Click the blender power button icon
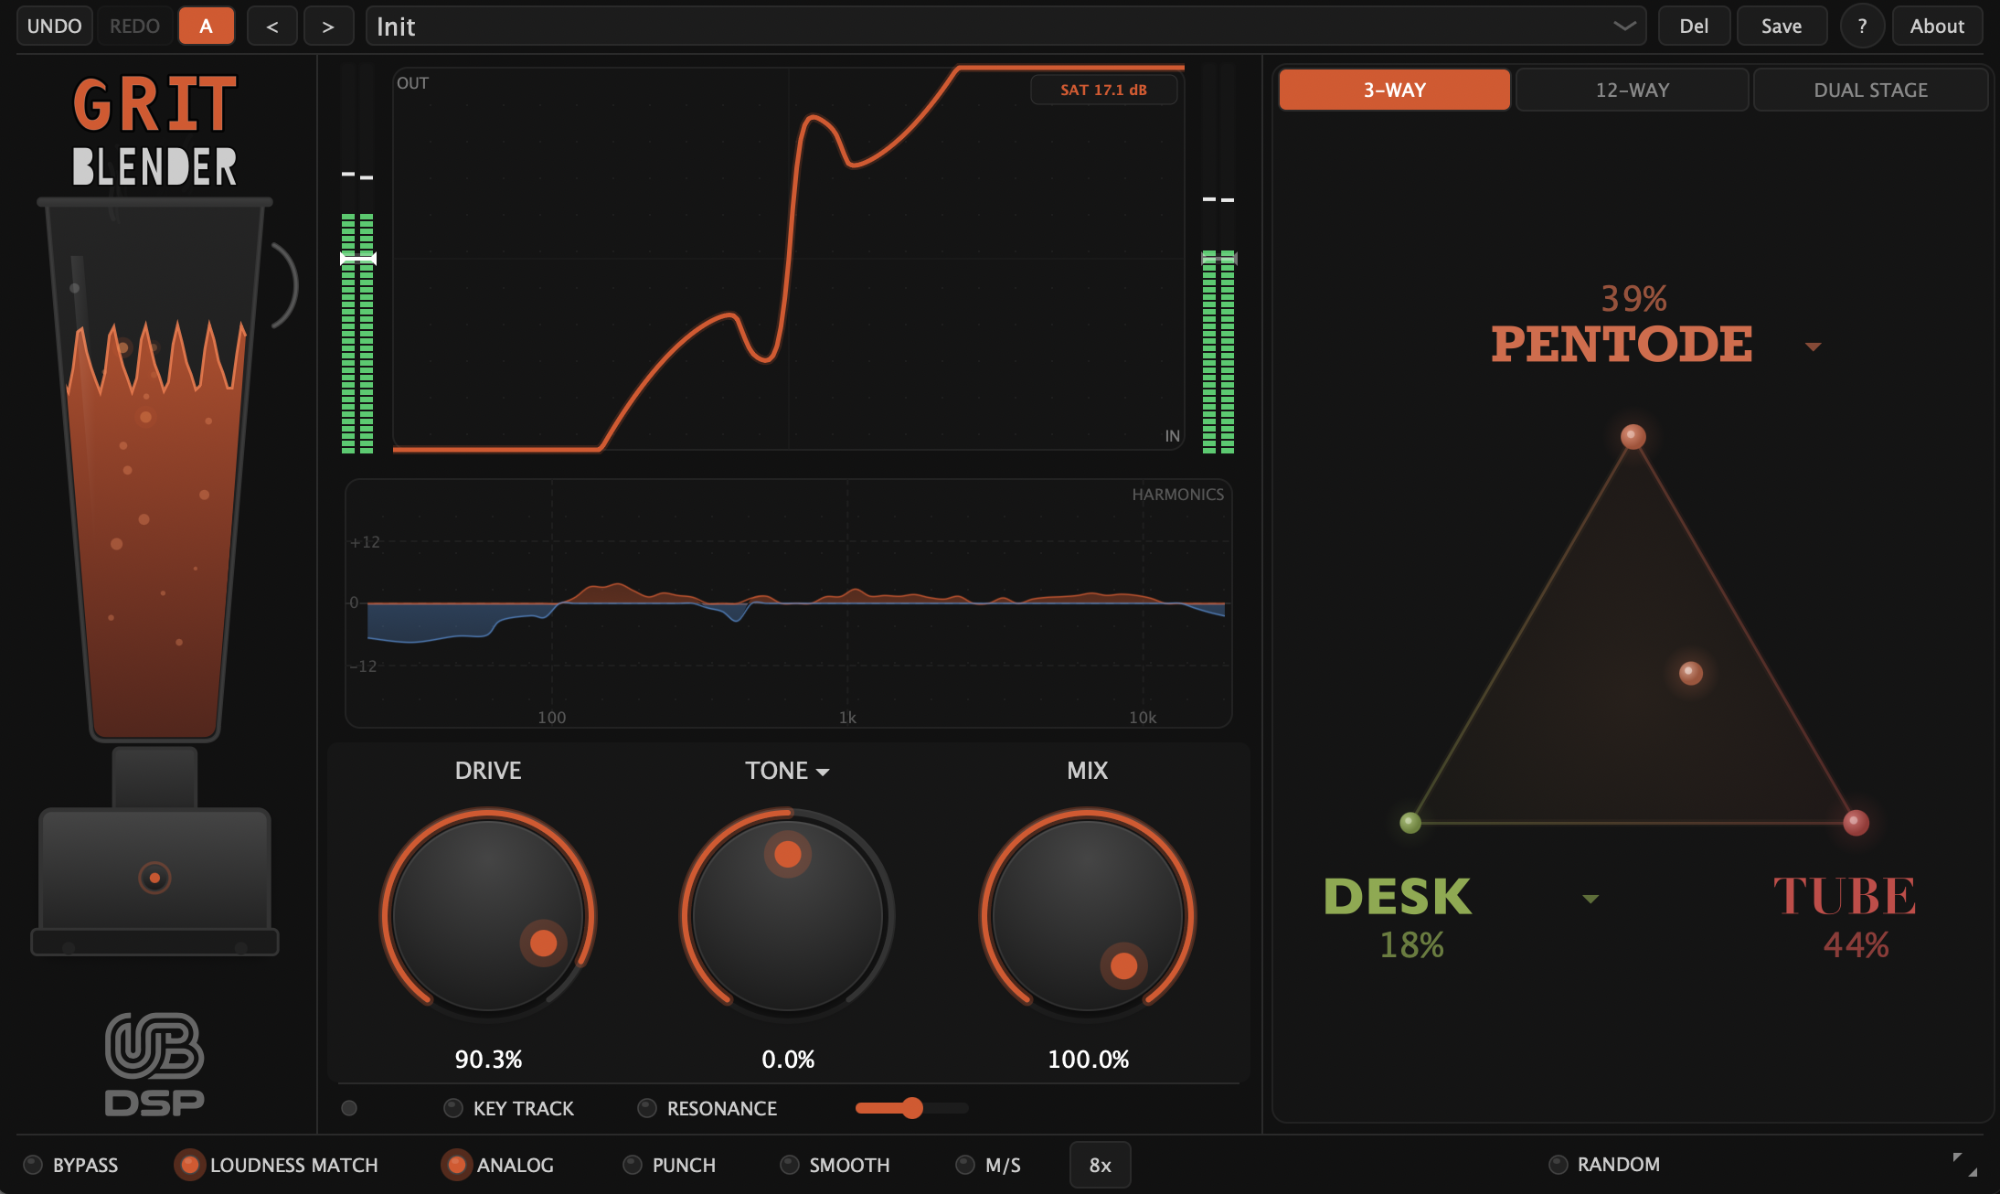Viewport: 2000px width, 1194px height. (x=154, y=878)
